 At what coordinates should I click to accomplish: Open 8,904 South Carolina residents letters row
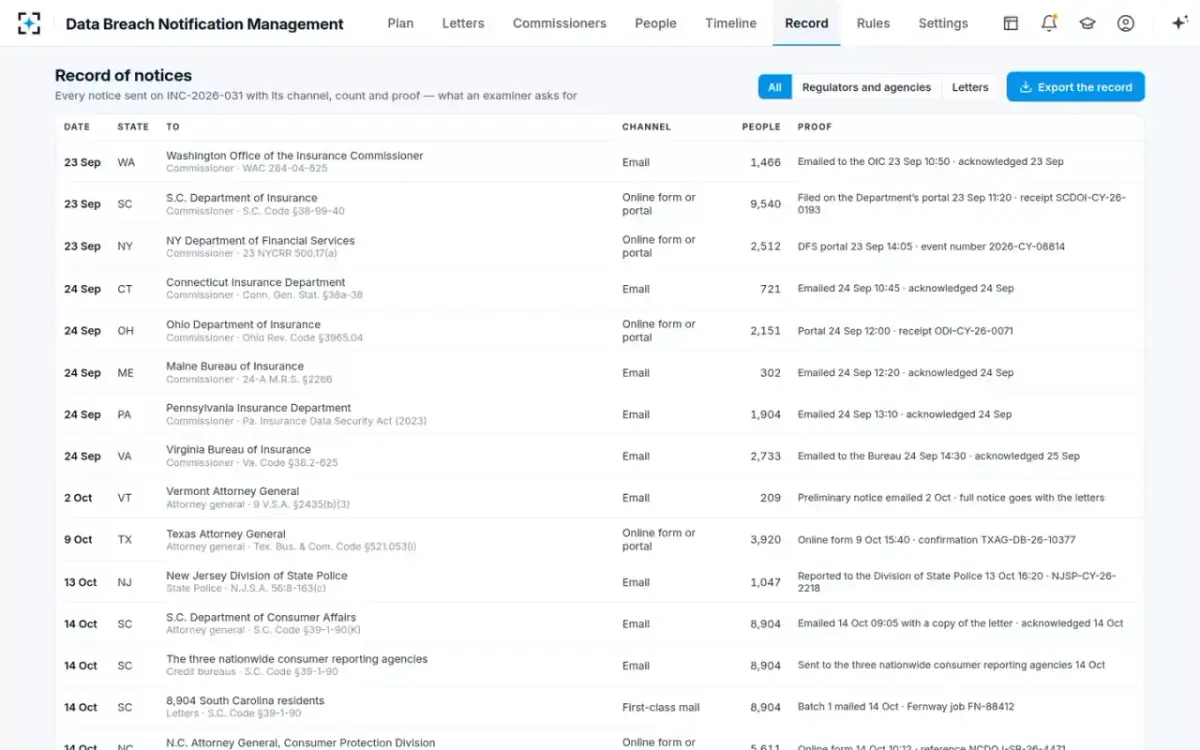(600, 707)
